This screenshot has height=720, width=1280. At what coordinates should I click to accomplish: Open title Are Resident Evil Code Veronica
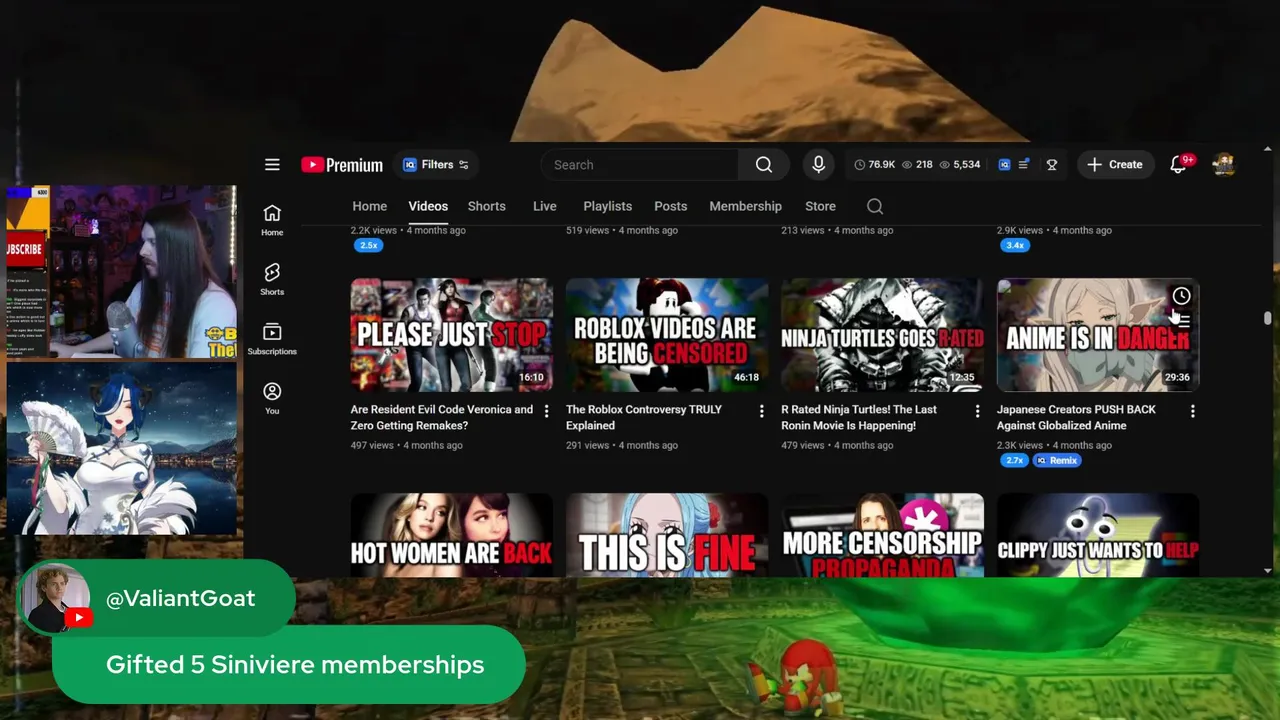click(x=442, y=417)
